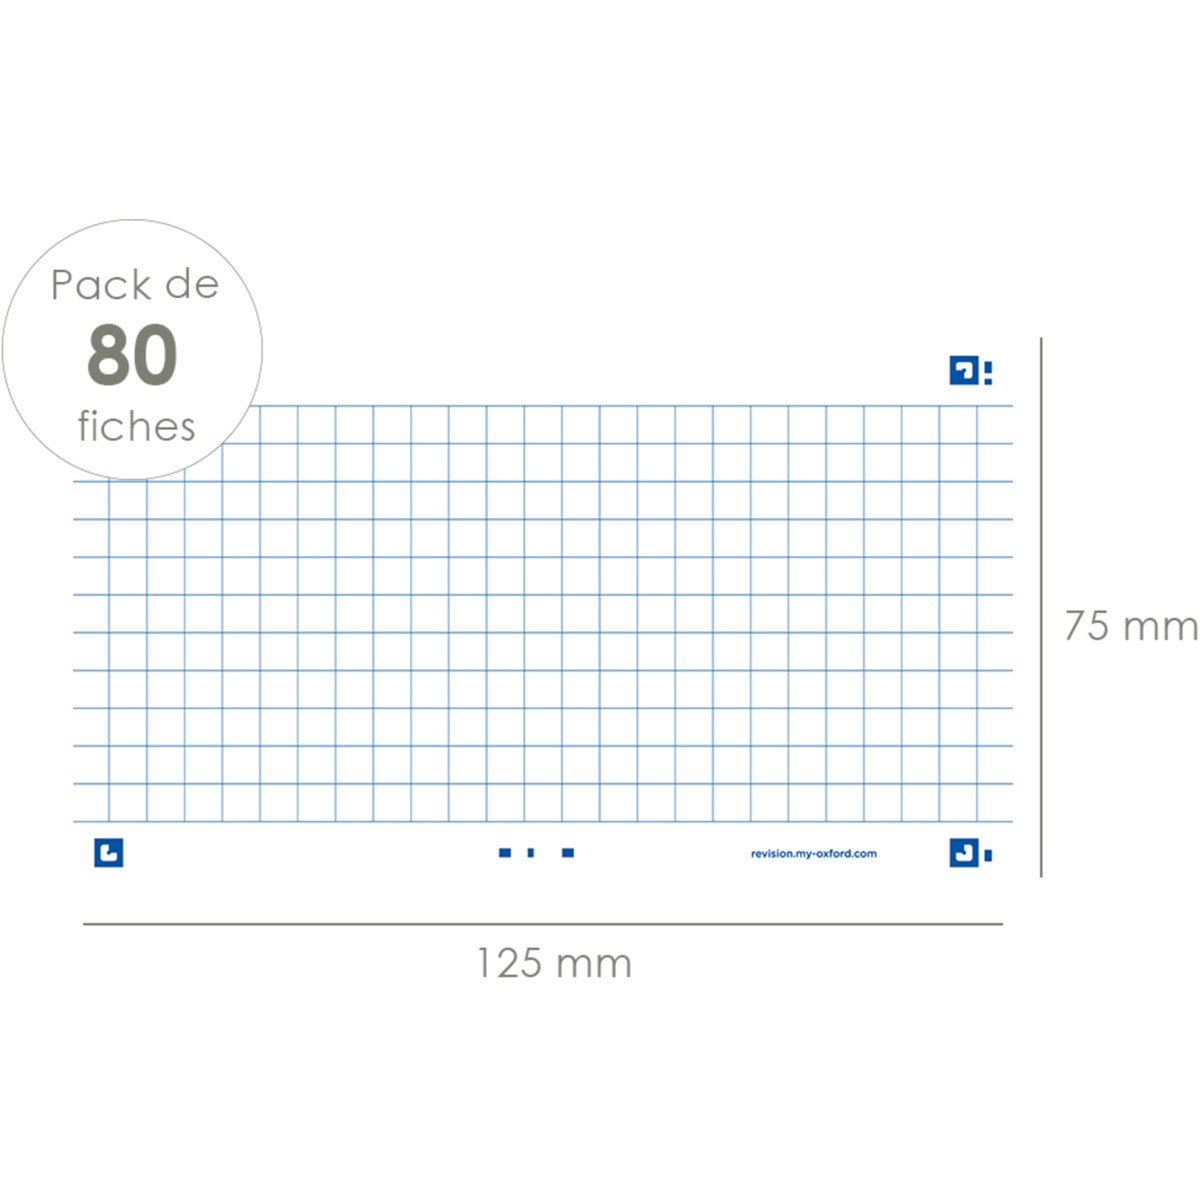Click the two small dots beside top-right logo

[988, 373]
